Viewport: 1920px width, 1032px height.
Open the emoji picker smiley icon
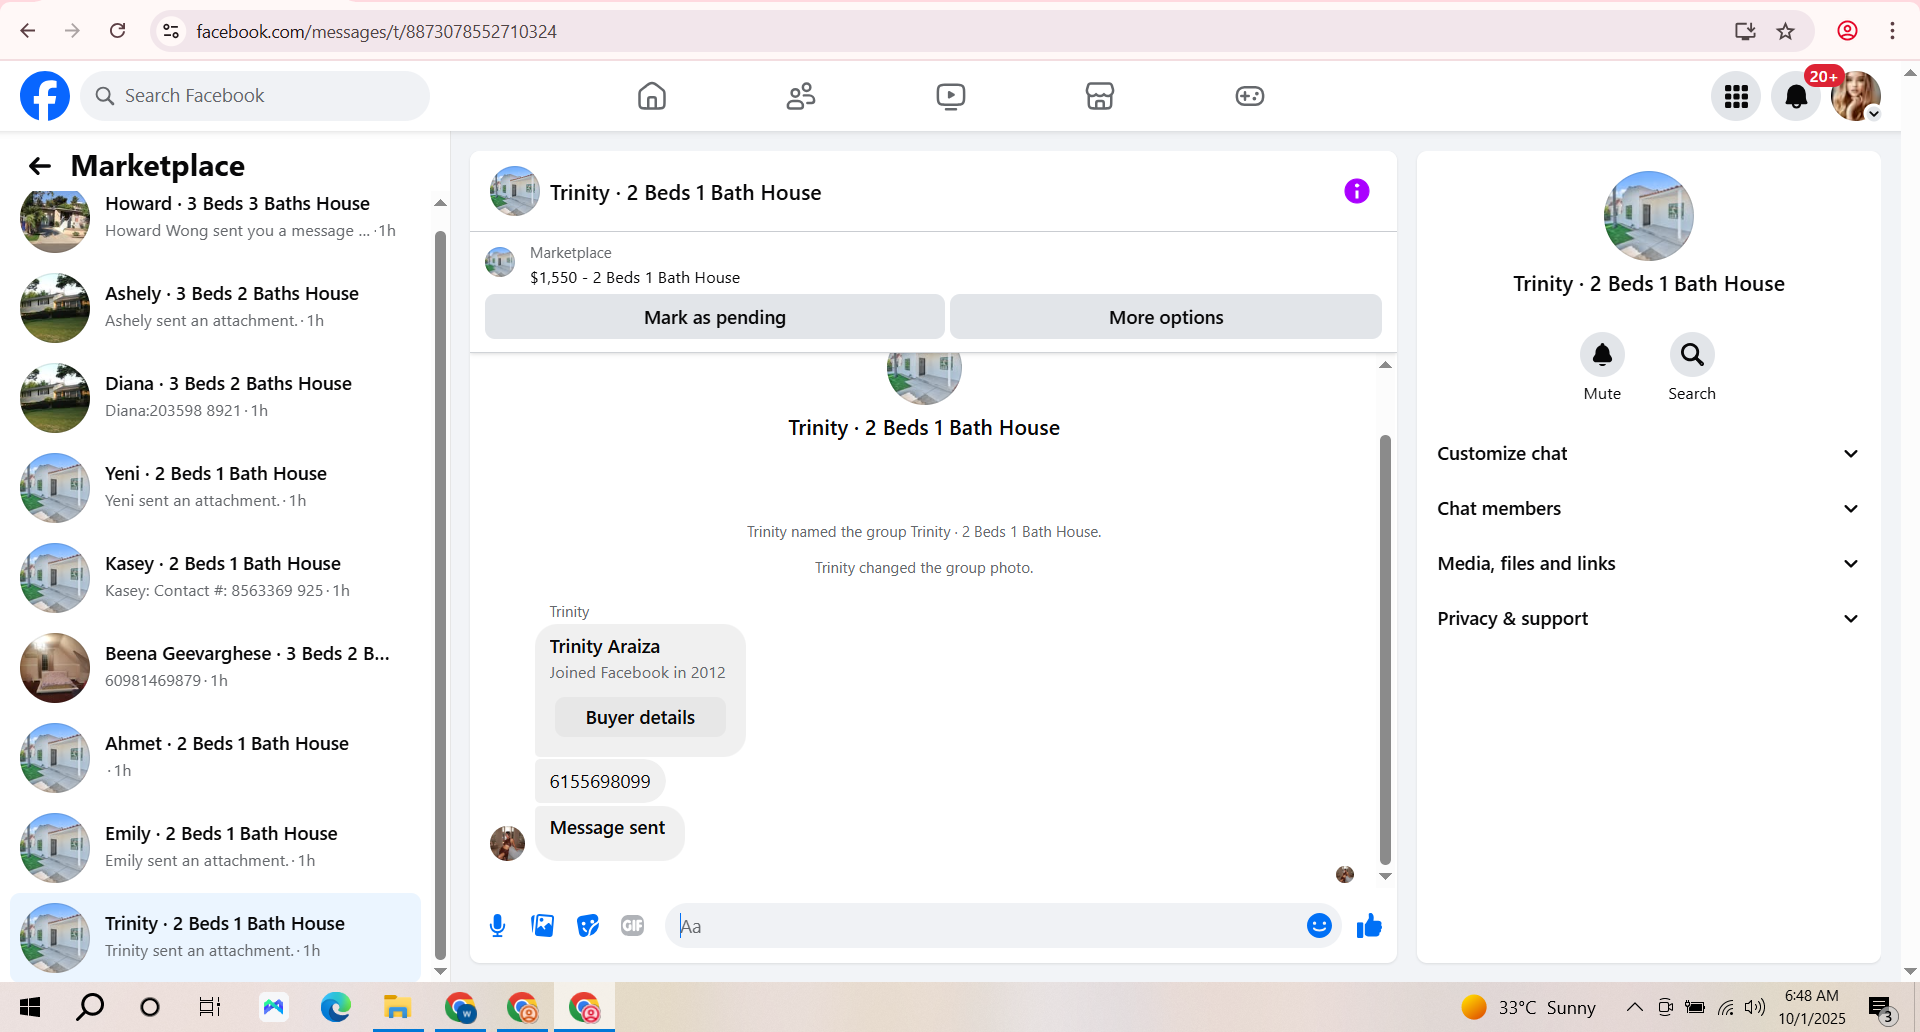coord(1319,926)
